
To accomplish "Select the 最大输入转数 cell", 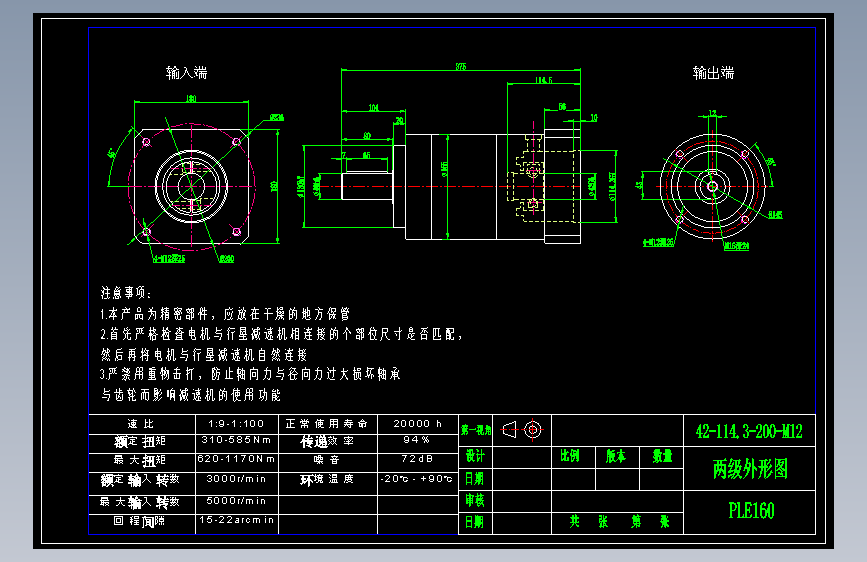I will pos(142,502).
